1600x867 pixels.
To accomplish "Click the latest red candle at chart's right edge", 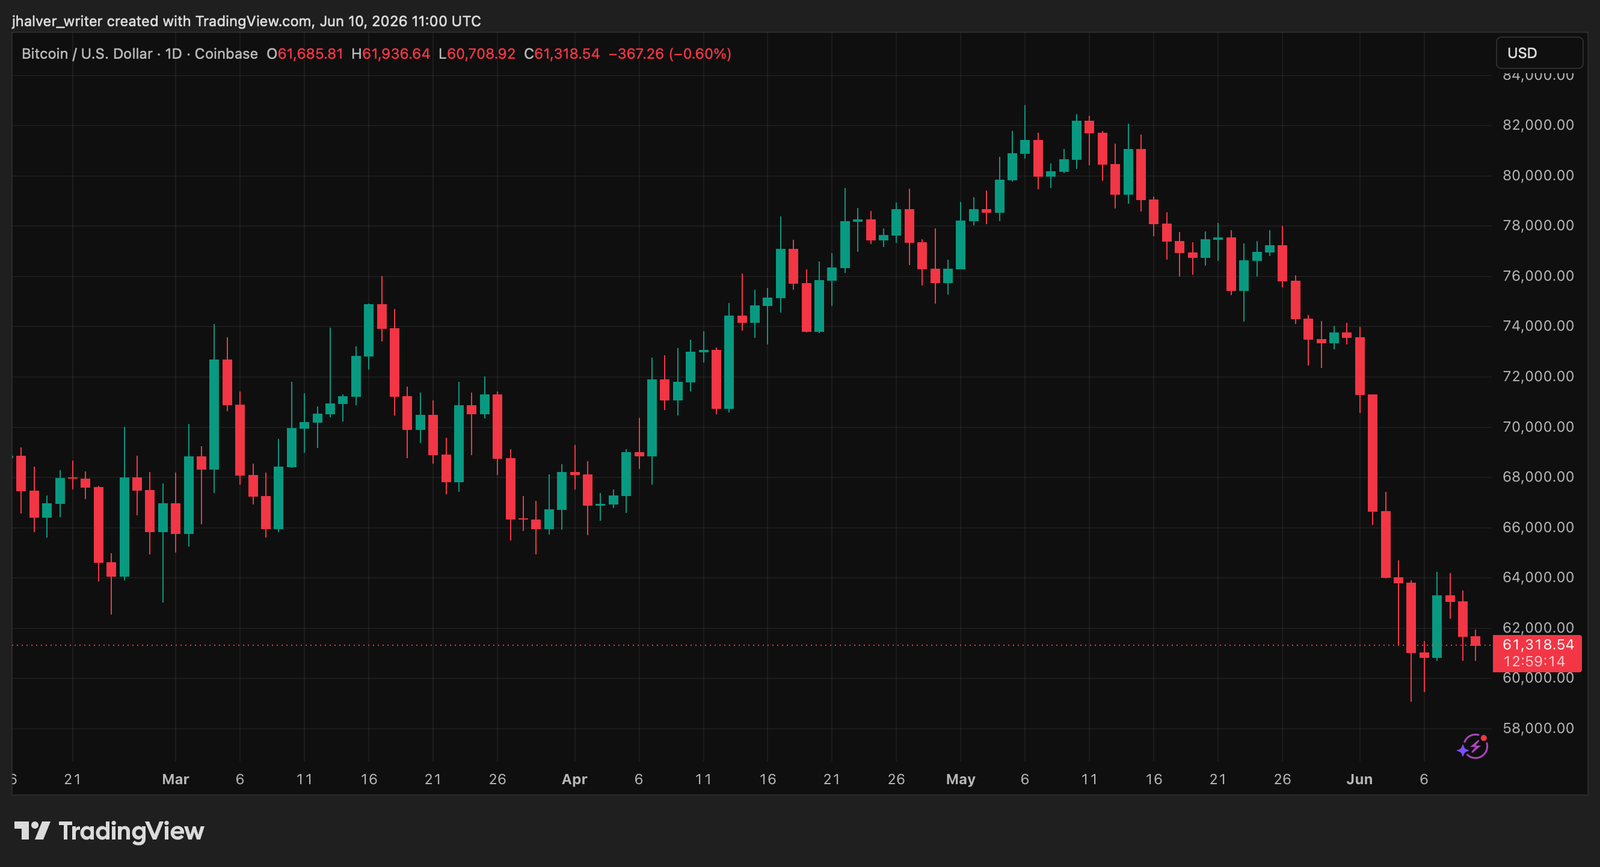I will point(1475,641).
